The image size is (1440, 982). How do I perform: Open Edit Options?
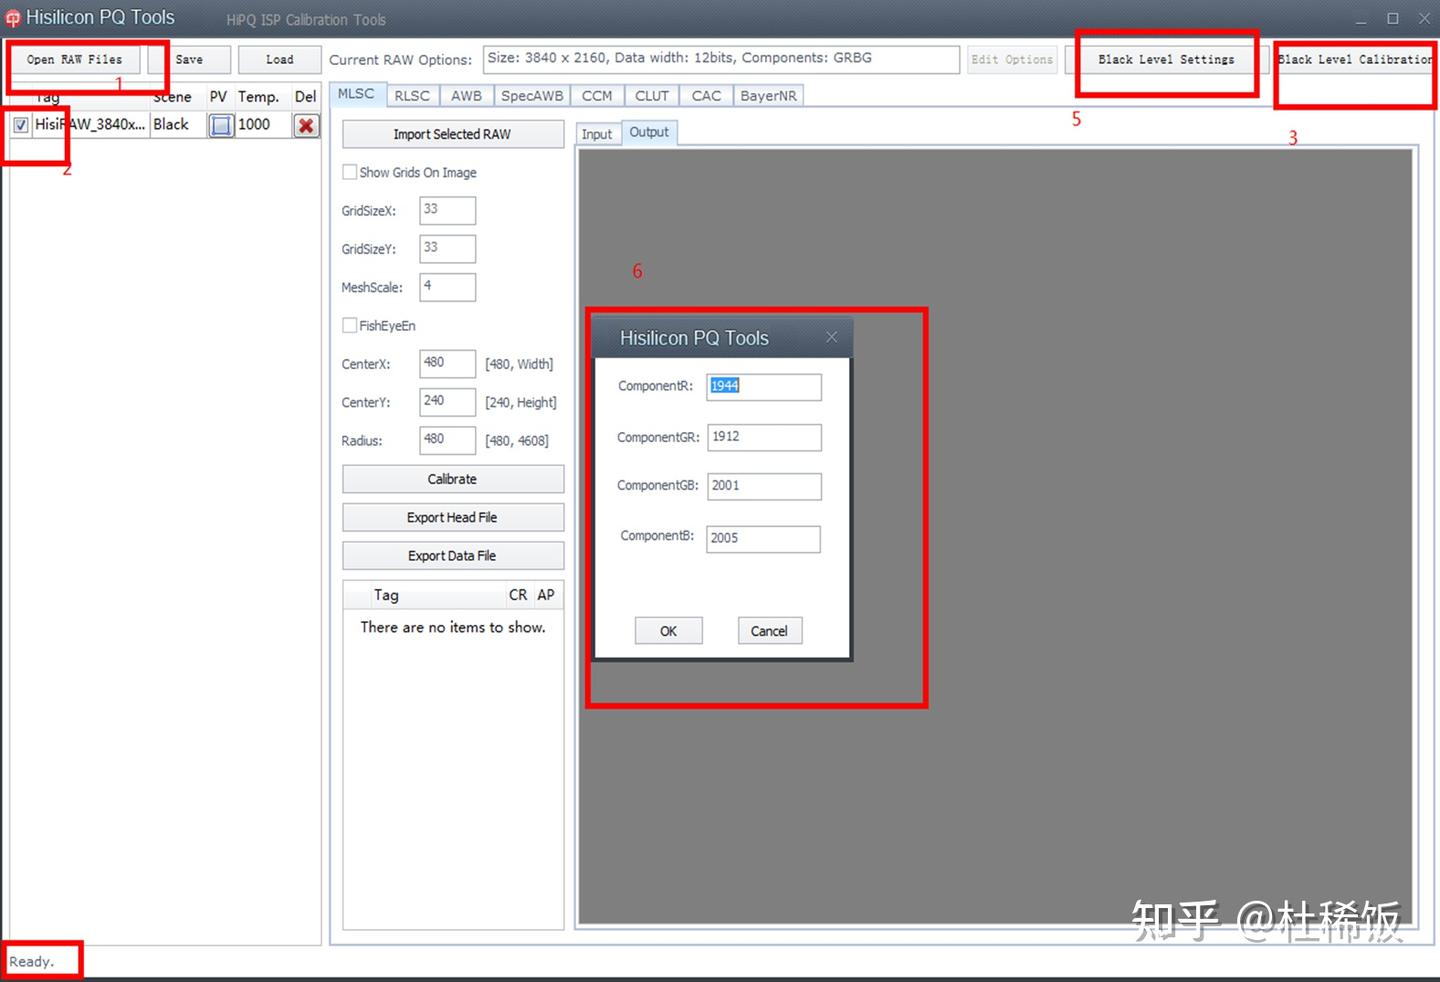tap(1012, 60)
